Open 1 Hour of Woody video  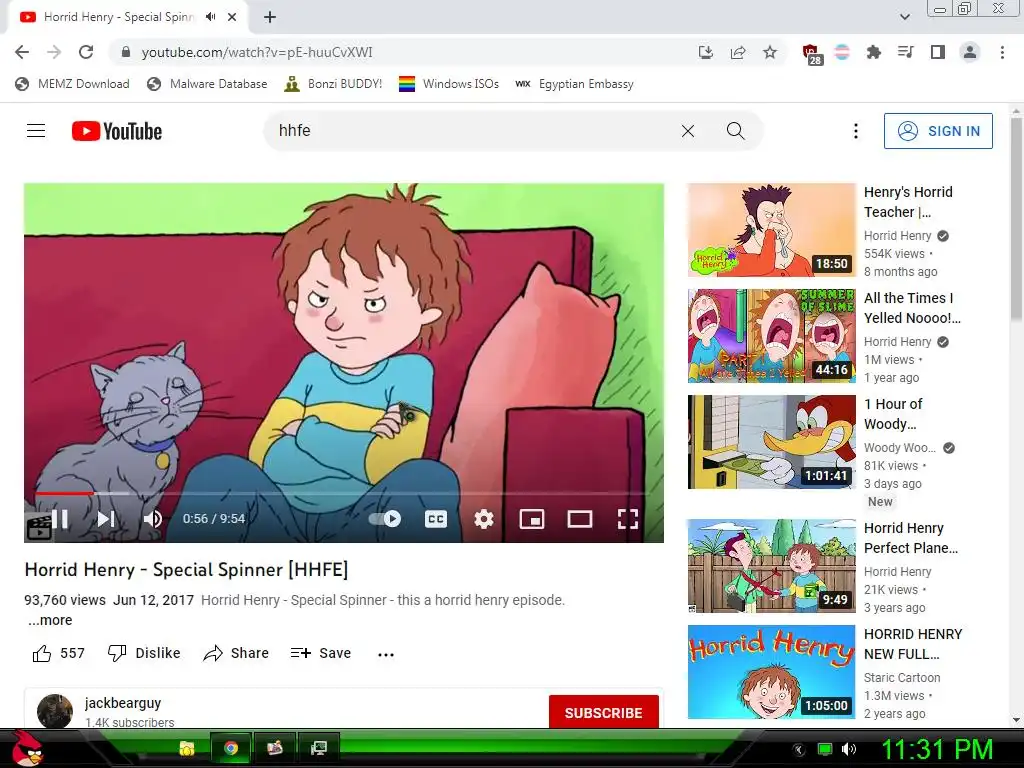[771, 441]
